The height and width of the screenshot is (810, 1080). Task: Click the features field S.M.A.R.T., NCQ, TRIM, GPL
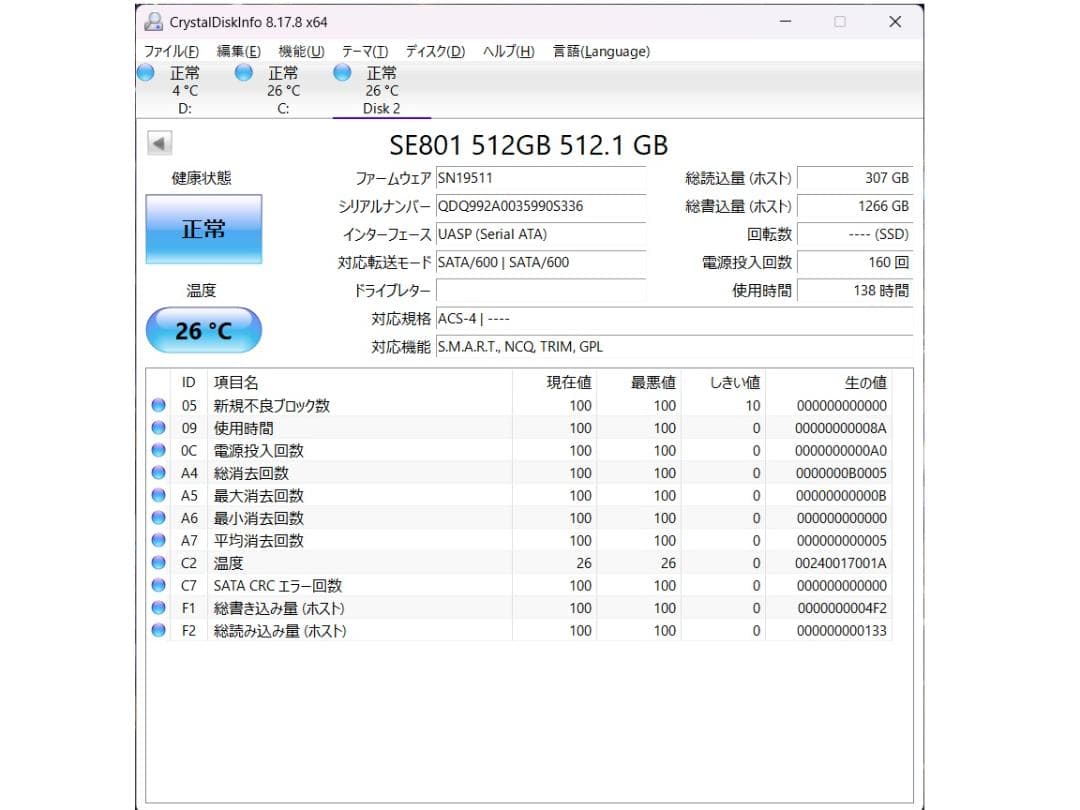tap(675, 347)
